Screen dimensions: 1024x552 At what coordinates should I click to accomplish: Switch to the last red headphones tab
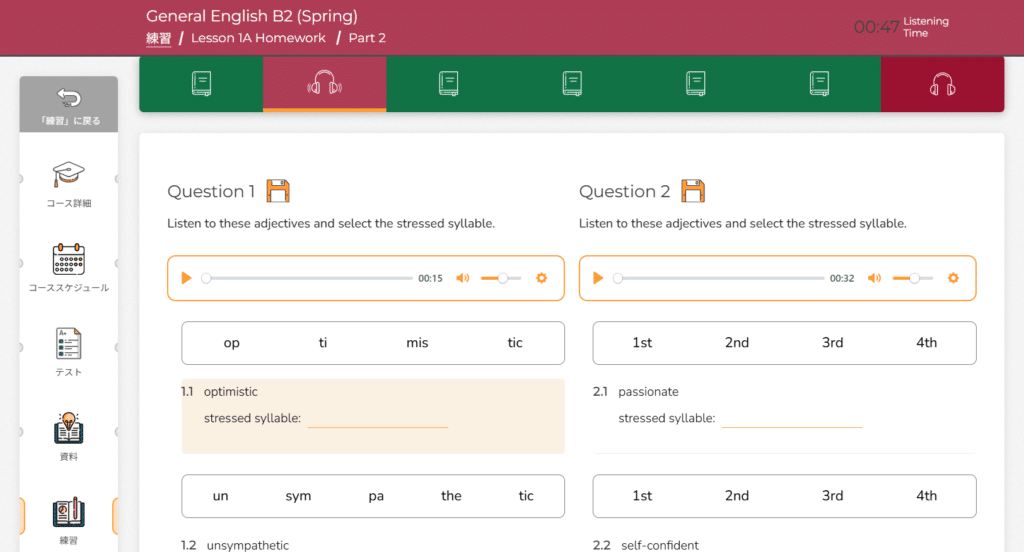tap(942, 84)
